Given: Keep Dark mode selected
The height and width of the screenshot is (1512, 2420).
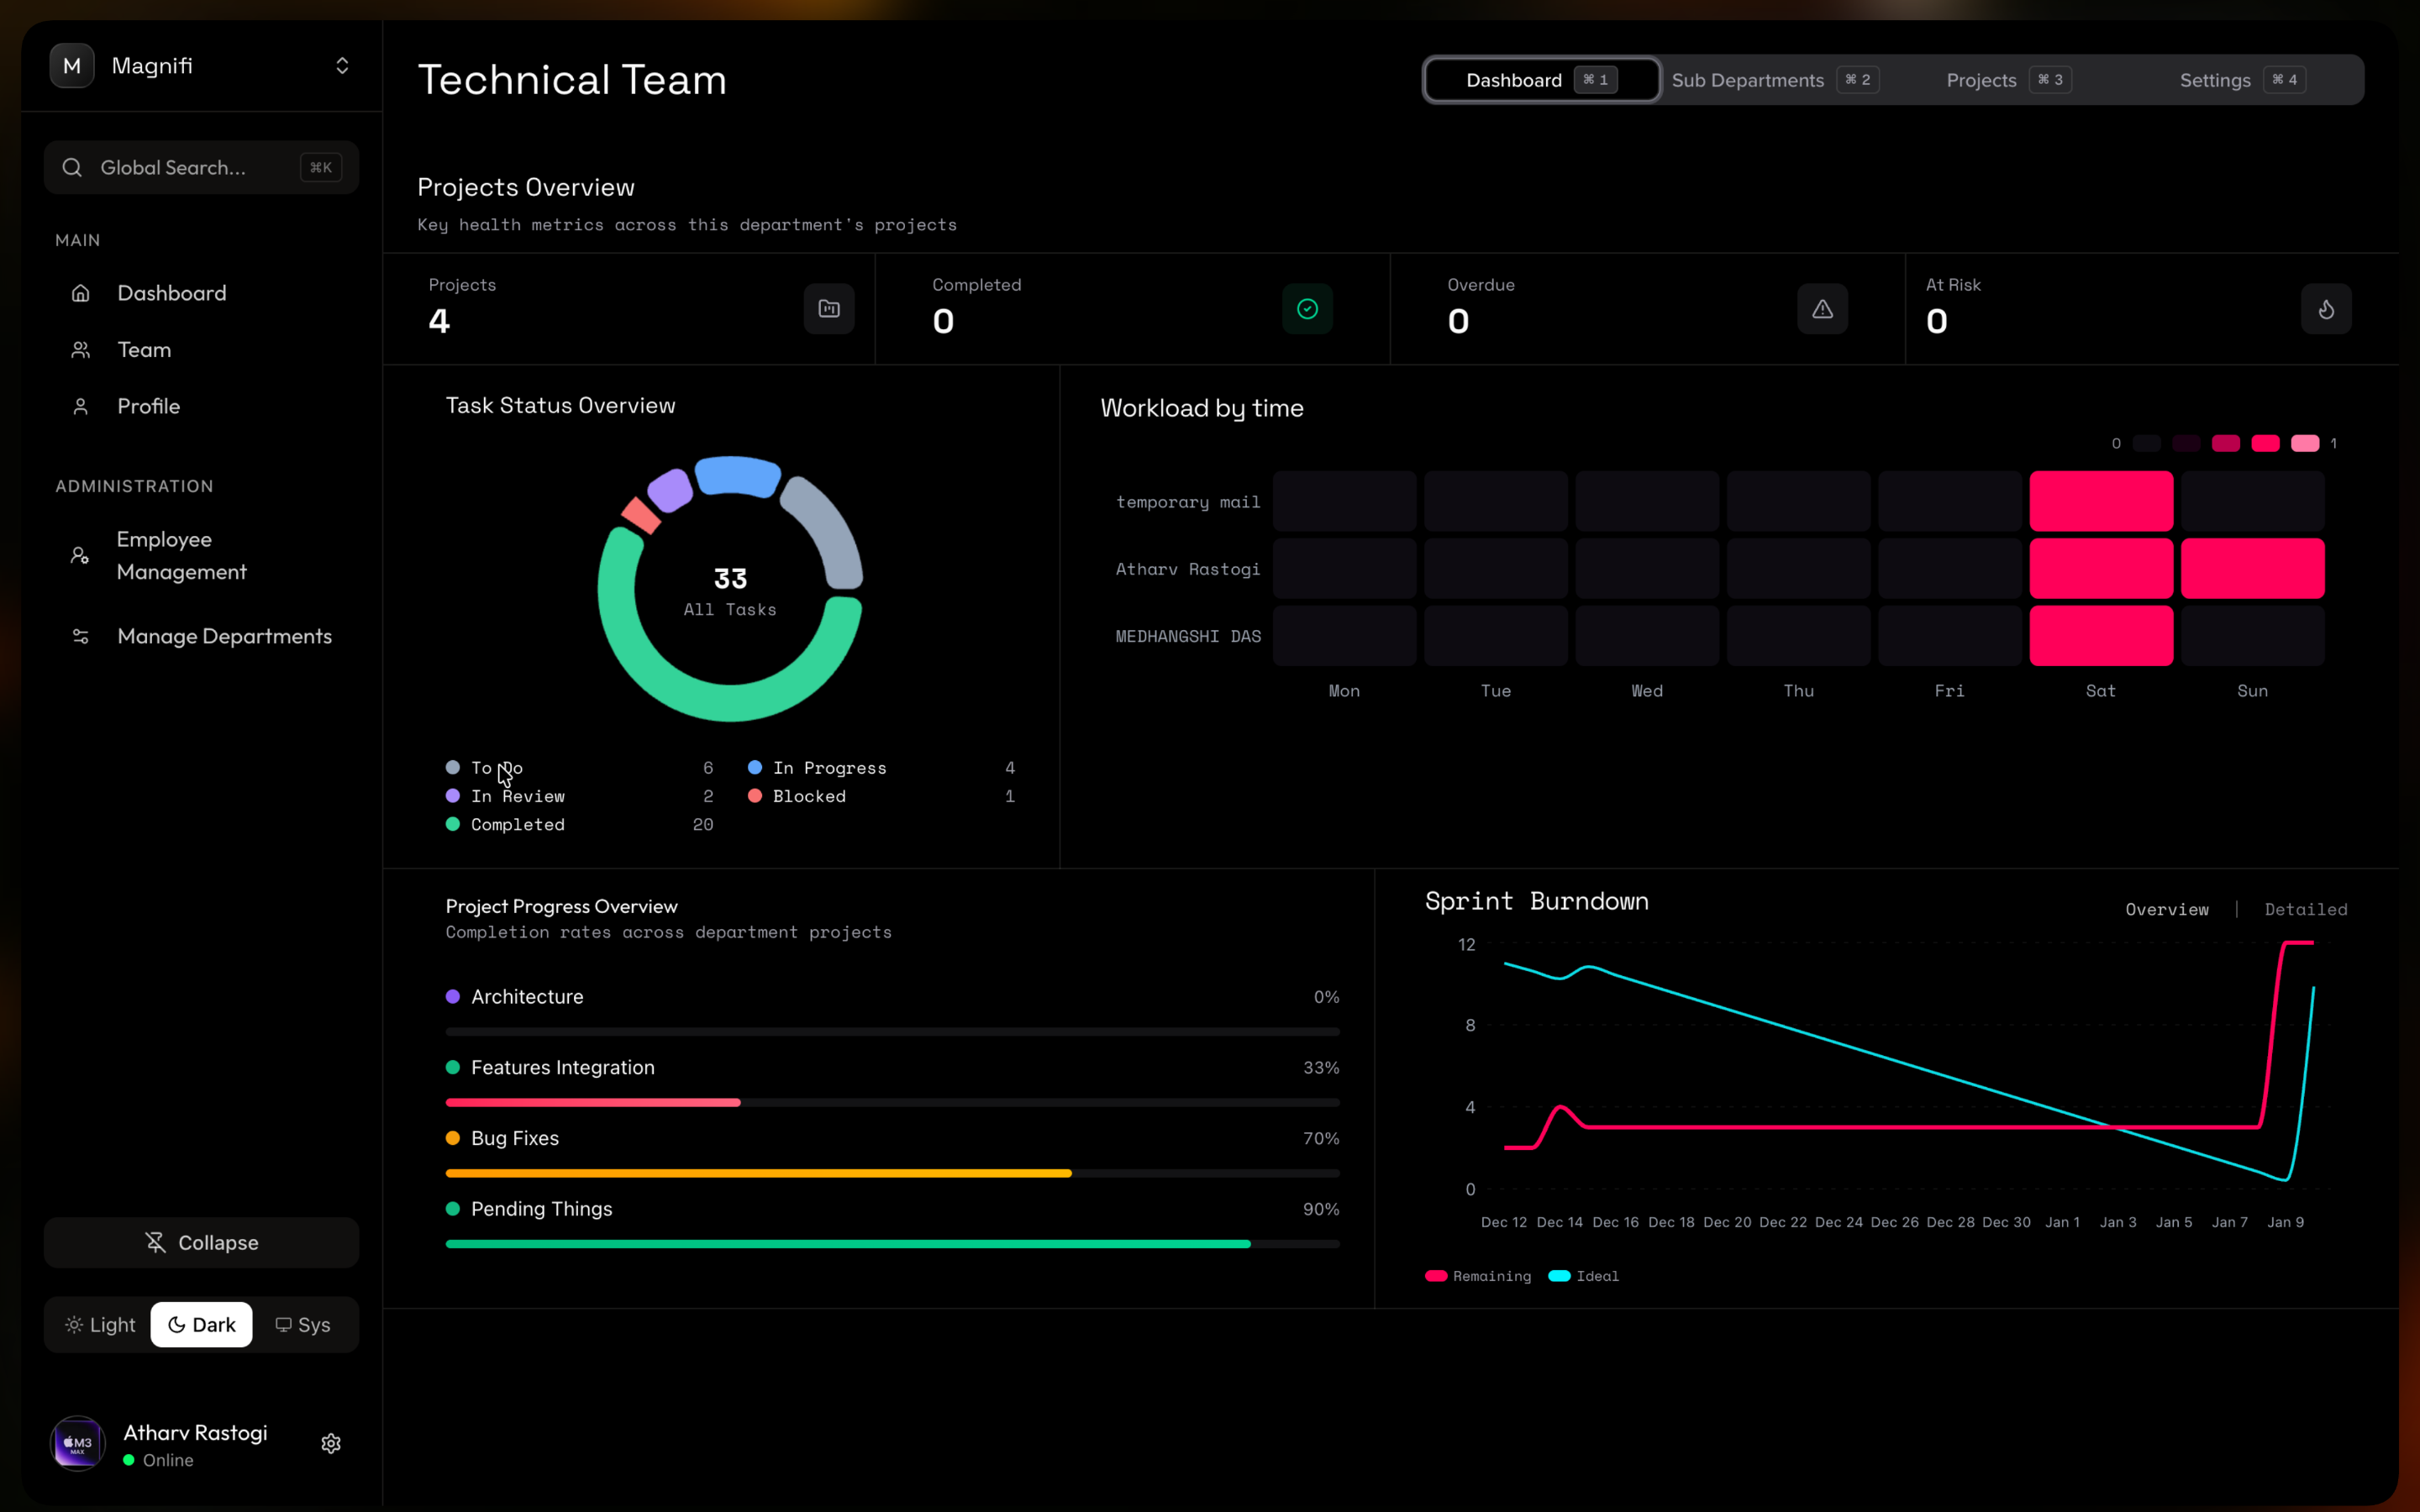Looking at the screenshot, I should [x=201, y=1324].
